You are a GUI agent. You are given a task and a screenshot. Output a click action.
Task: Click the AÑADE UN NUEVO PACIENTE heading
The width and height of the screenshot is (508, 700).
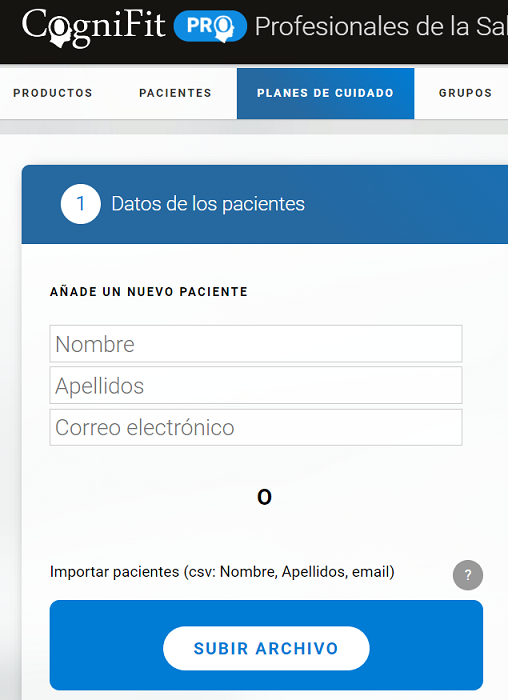click(149, 292)
